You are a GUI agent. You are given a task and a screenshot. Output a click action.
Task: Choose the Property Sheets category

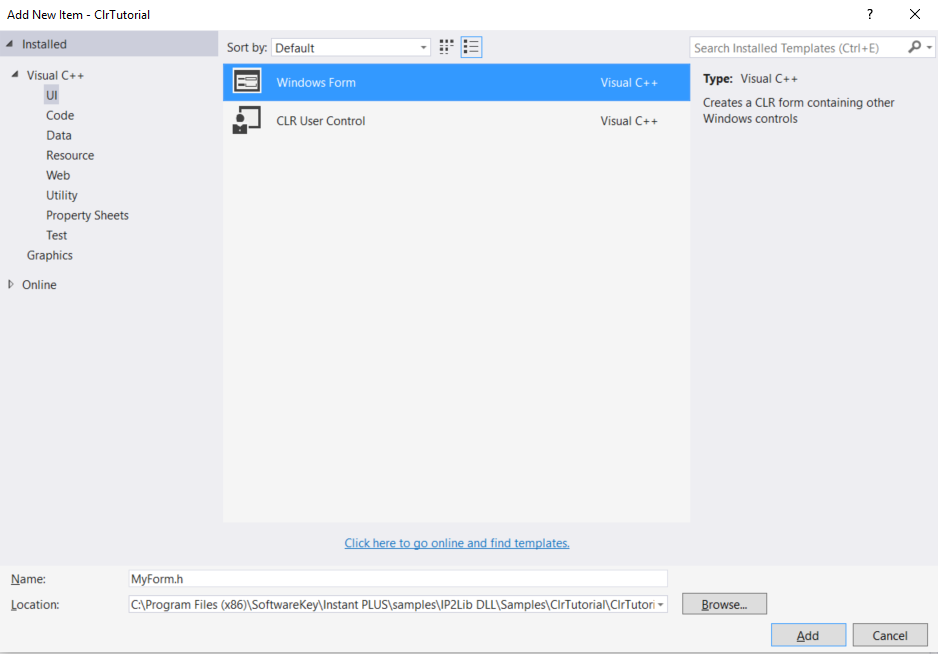pyautogui.click(x=87, y=215)
